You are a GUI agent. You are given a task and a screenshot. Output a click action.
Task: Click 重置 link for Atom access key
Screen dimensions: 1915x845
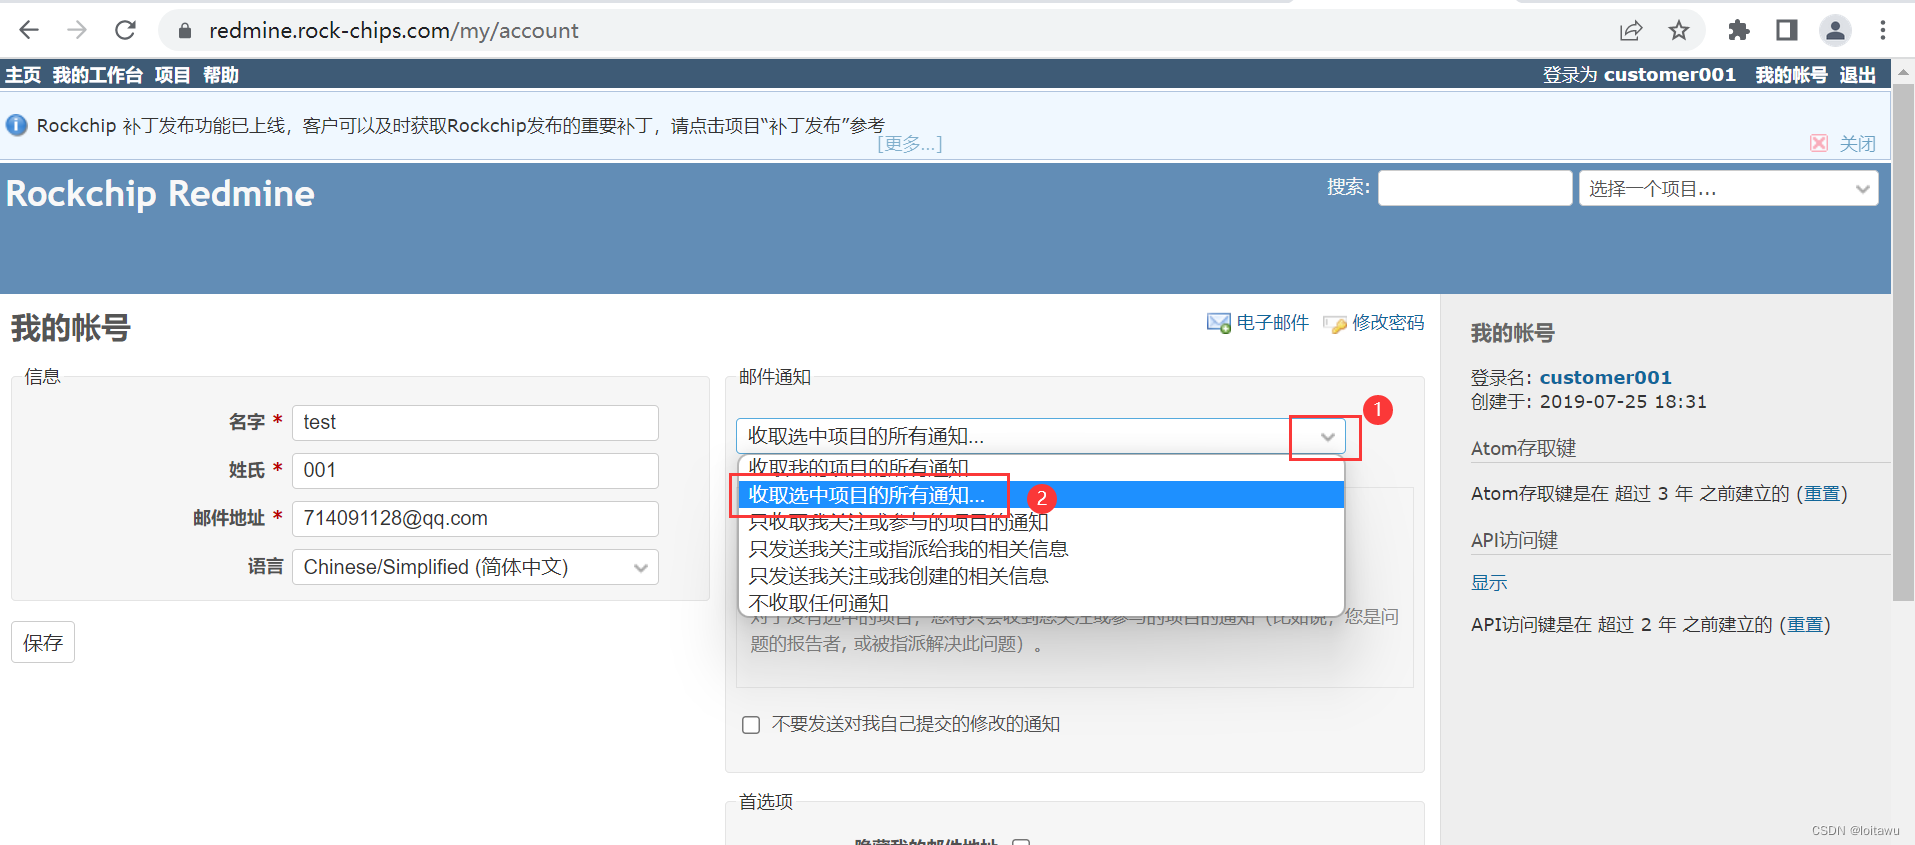coord(1821,494)
